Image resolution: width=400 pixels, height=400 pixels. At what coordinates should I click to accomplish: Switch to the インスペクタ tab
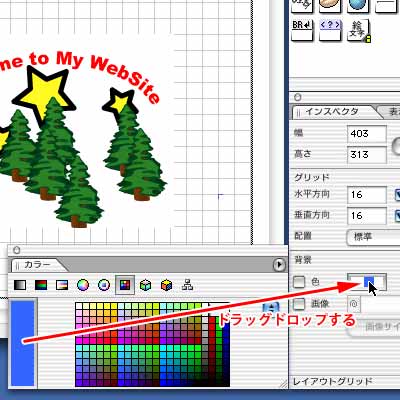click(x=333, y=111)
